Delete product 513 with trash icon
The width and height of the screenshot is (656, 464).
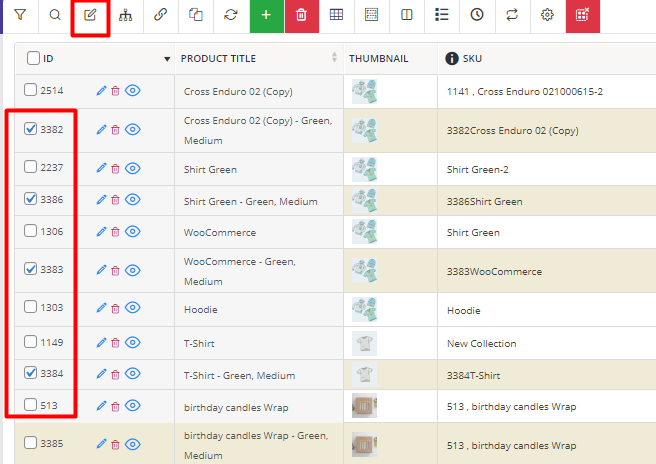point(115,406)
